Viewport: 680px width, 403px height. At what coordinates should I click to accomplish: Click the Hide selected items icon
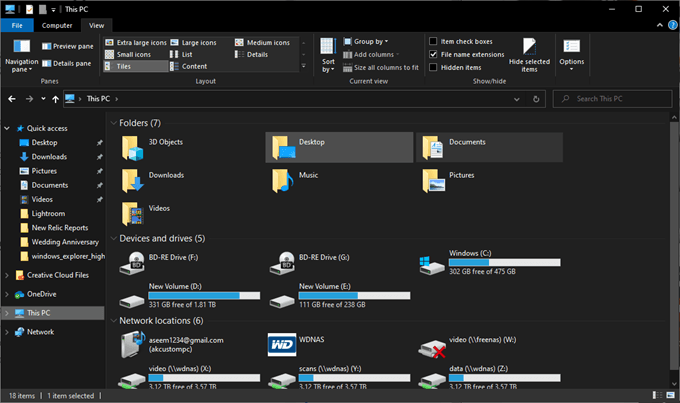pos(529,48)
